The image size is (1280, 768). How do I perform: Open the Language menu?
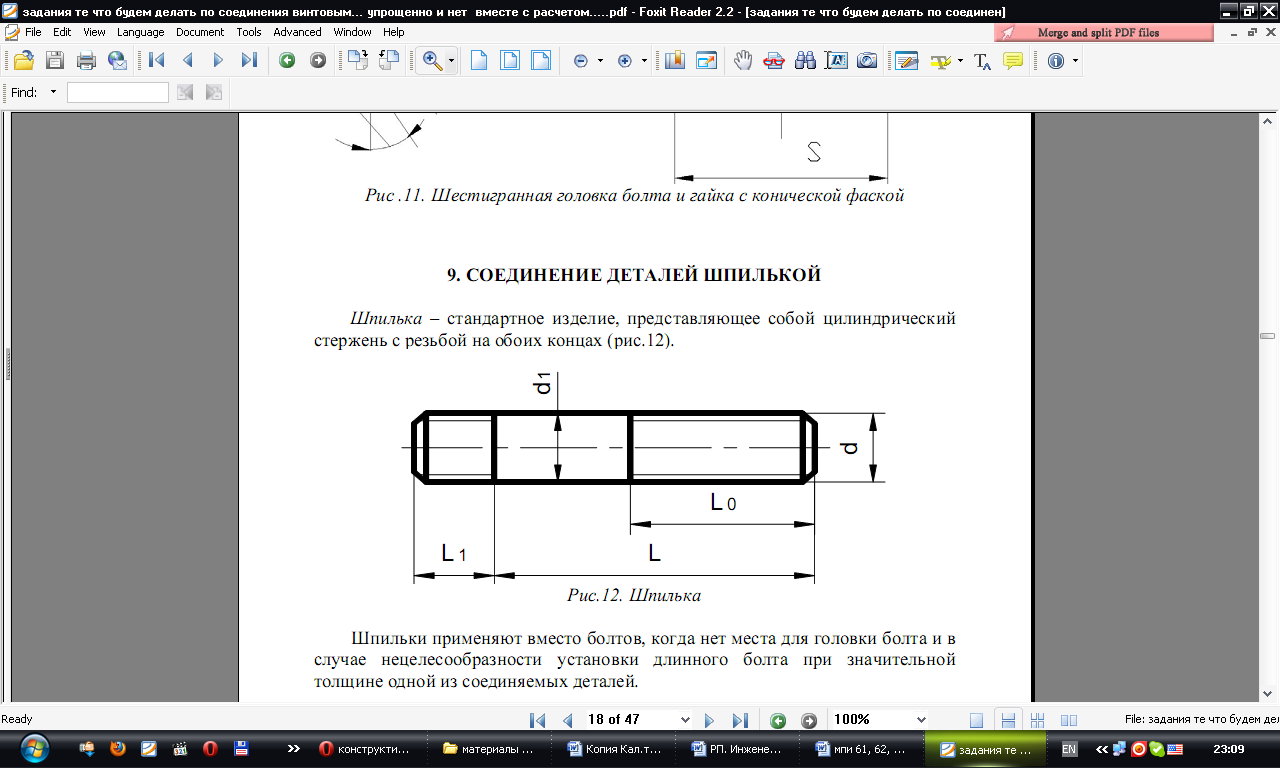[x=140, y=32]
